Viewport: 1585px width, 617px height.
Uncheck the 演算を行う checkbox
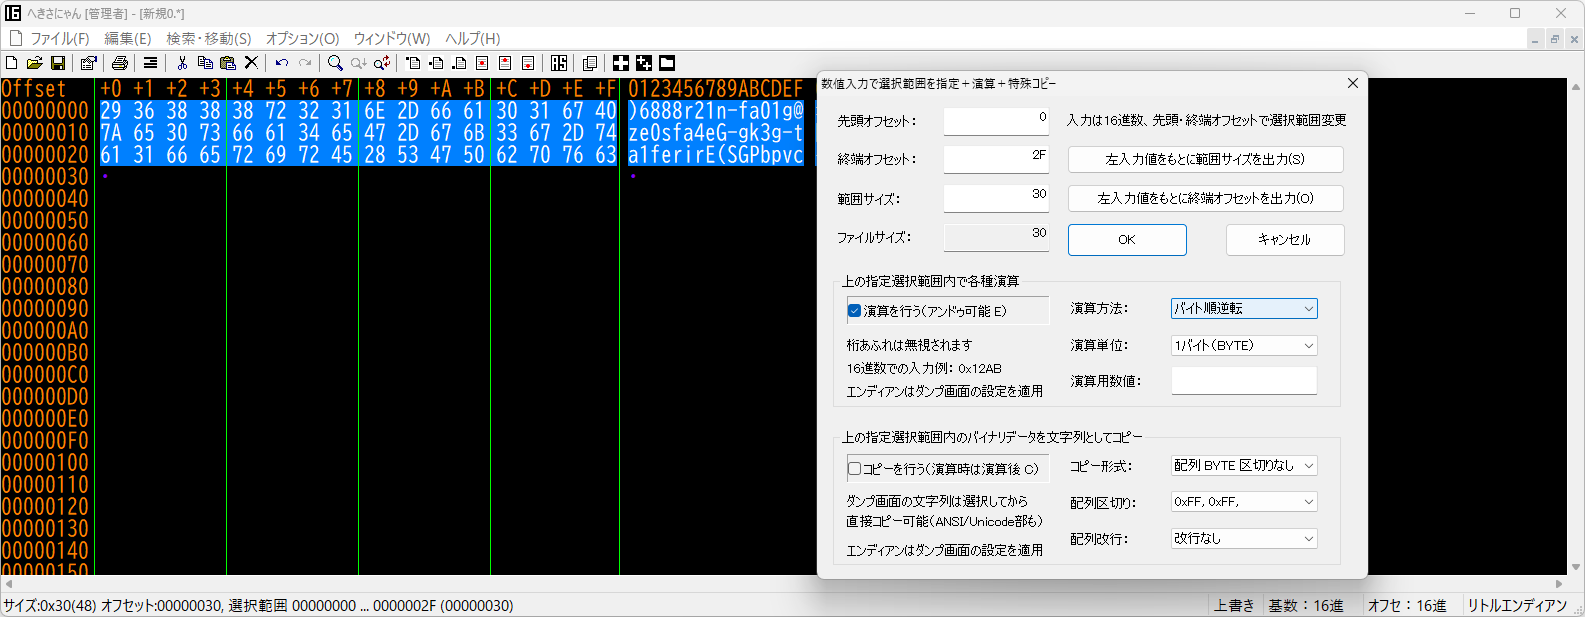(x=855, y=311)
